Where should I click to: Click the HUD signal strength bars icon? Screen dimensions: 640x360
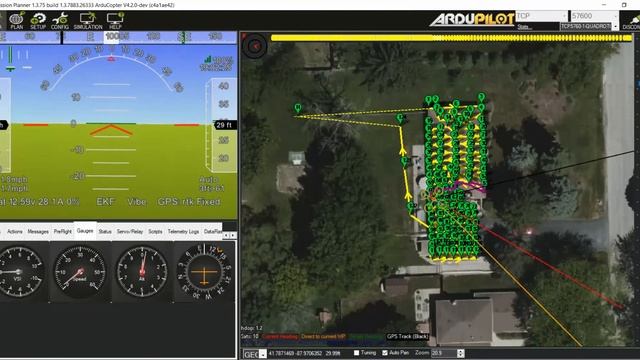[x=208, y=59]
